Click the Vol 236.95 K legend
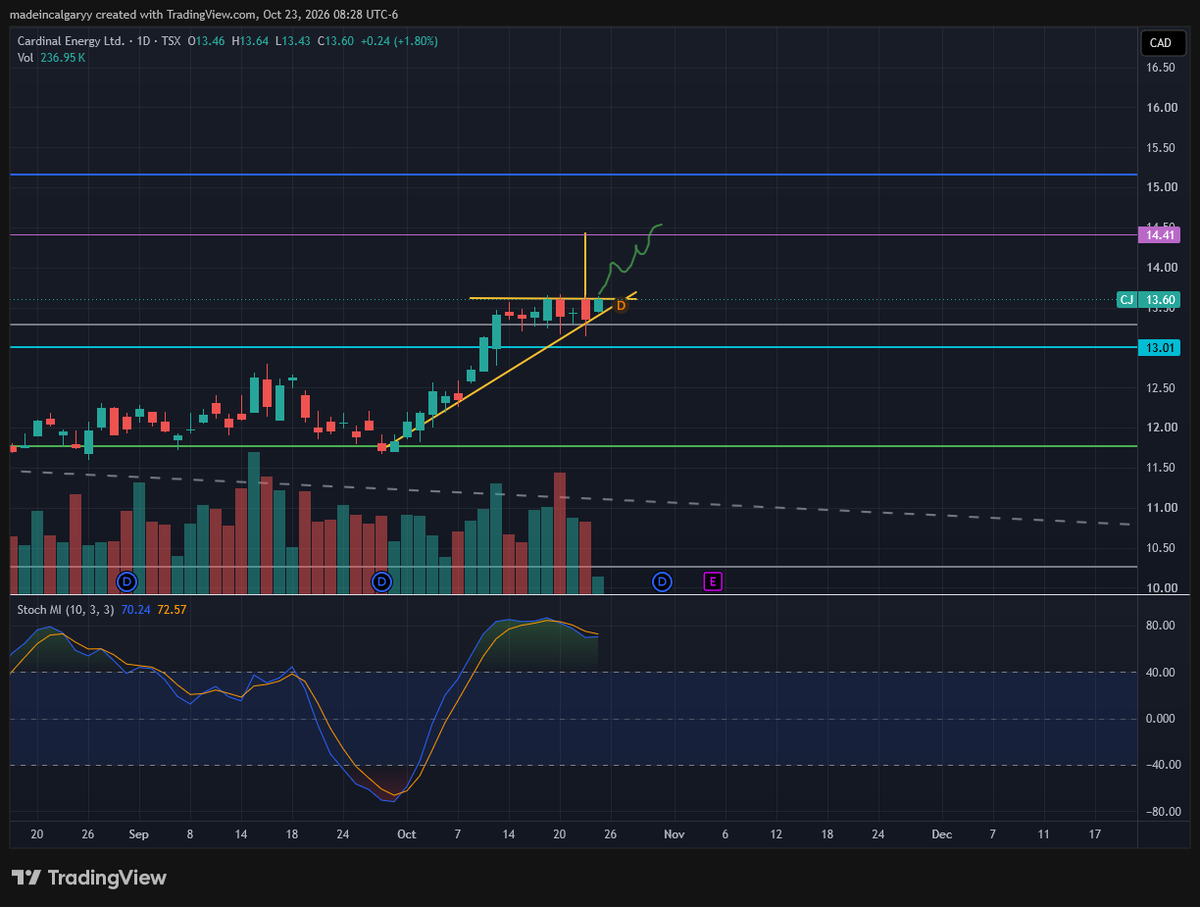1200x907 pixels. click(51, 58)
